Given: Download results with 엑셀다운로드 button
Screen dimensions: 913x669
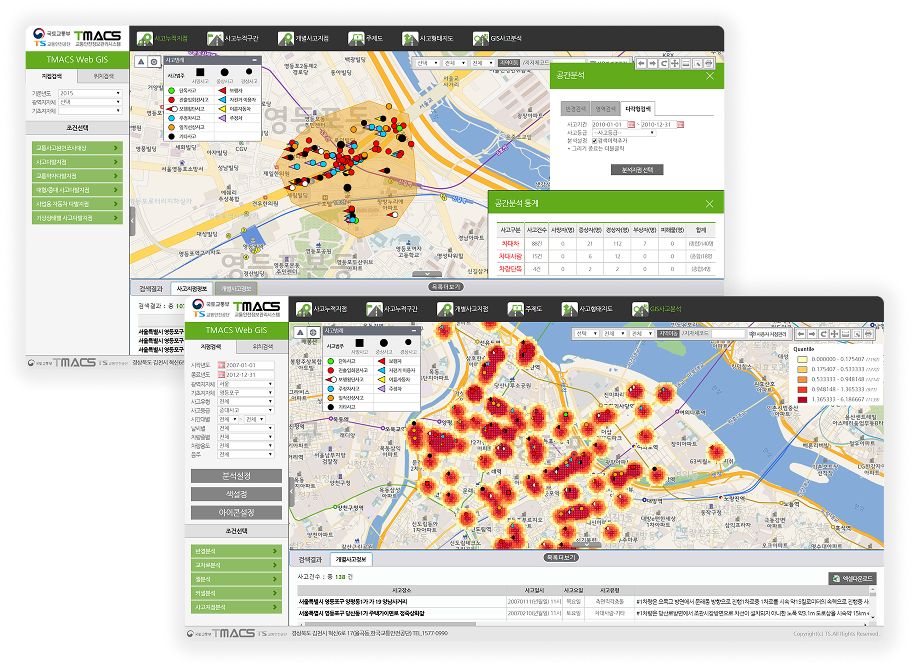Looking at the screenshot, I should coord(852,578).
